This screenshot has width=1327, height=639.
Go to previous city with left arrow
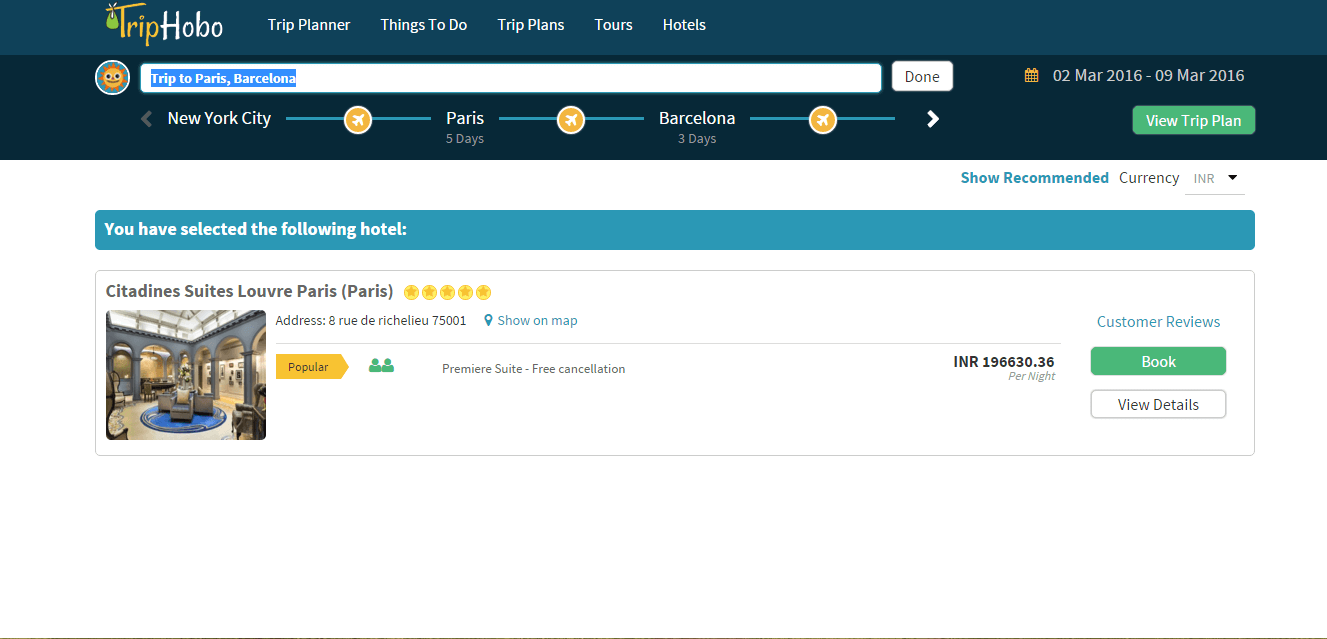[x=147, y=119]
